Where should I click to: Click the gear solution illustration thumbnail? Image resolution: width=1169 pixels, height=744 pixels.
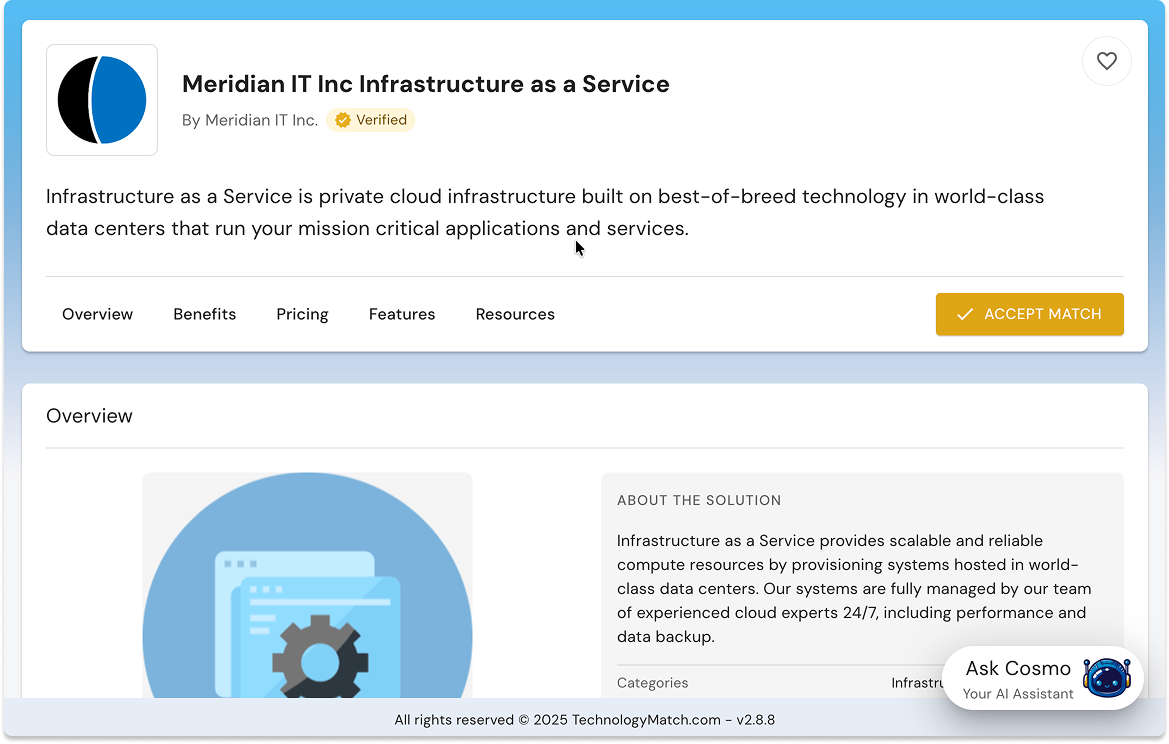(307, 585)
